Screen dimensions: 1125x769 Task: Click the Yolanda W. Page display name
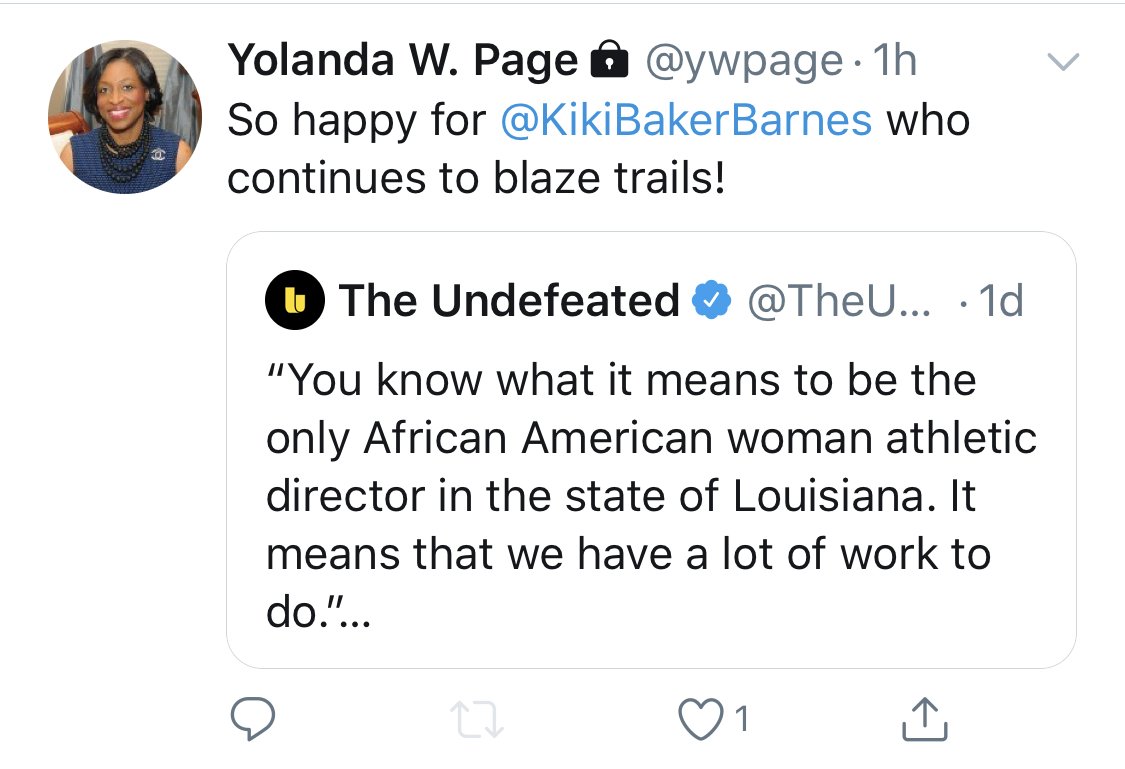403,60
